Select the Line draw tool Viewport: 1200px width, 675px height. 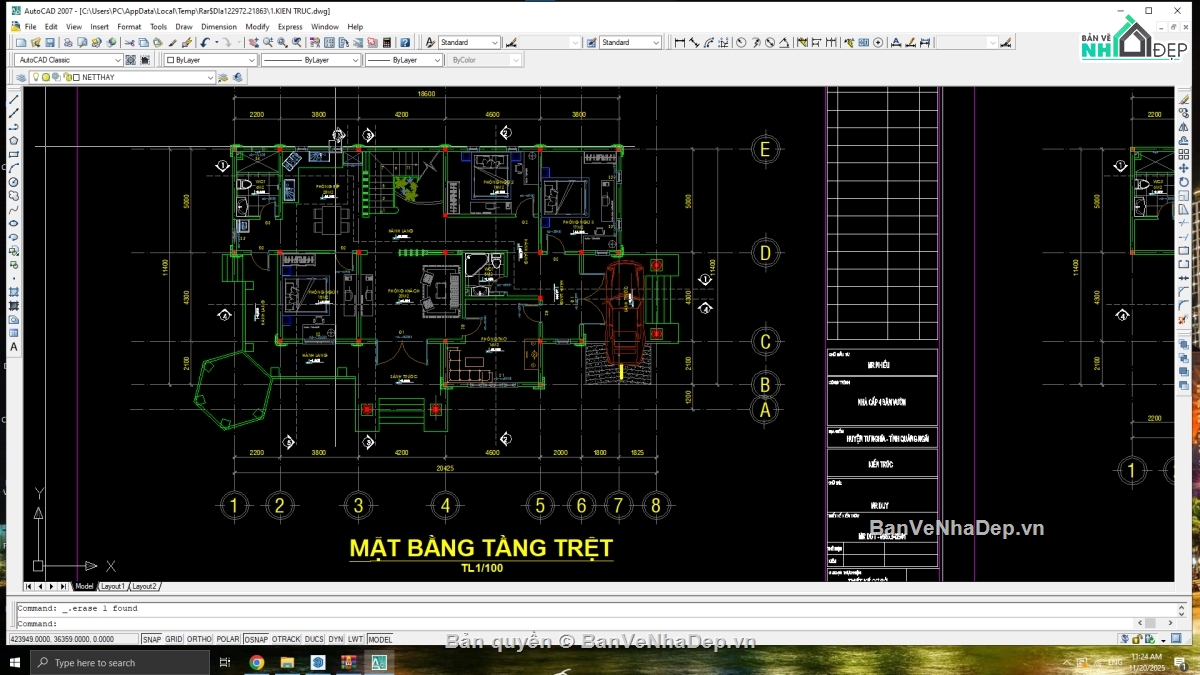[14, 100]
